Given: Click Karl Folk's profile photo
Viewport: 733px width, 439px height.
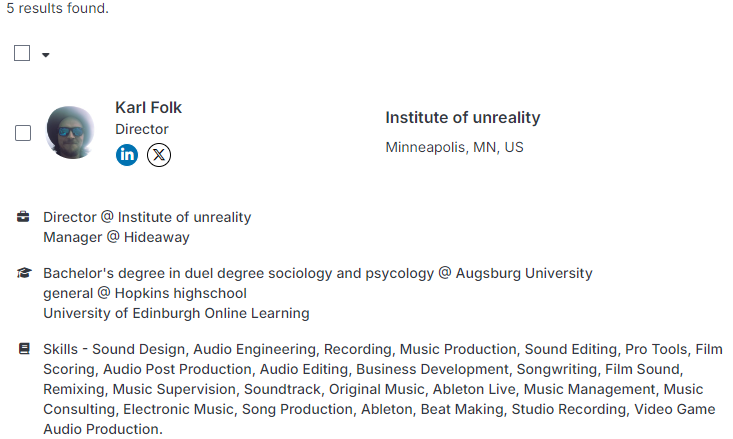Looking at the screenshot, I should [x=70, y=132].
